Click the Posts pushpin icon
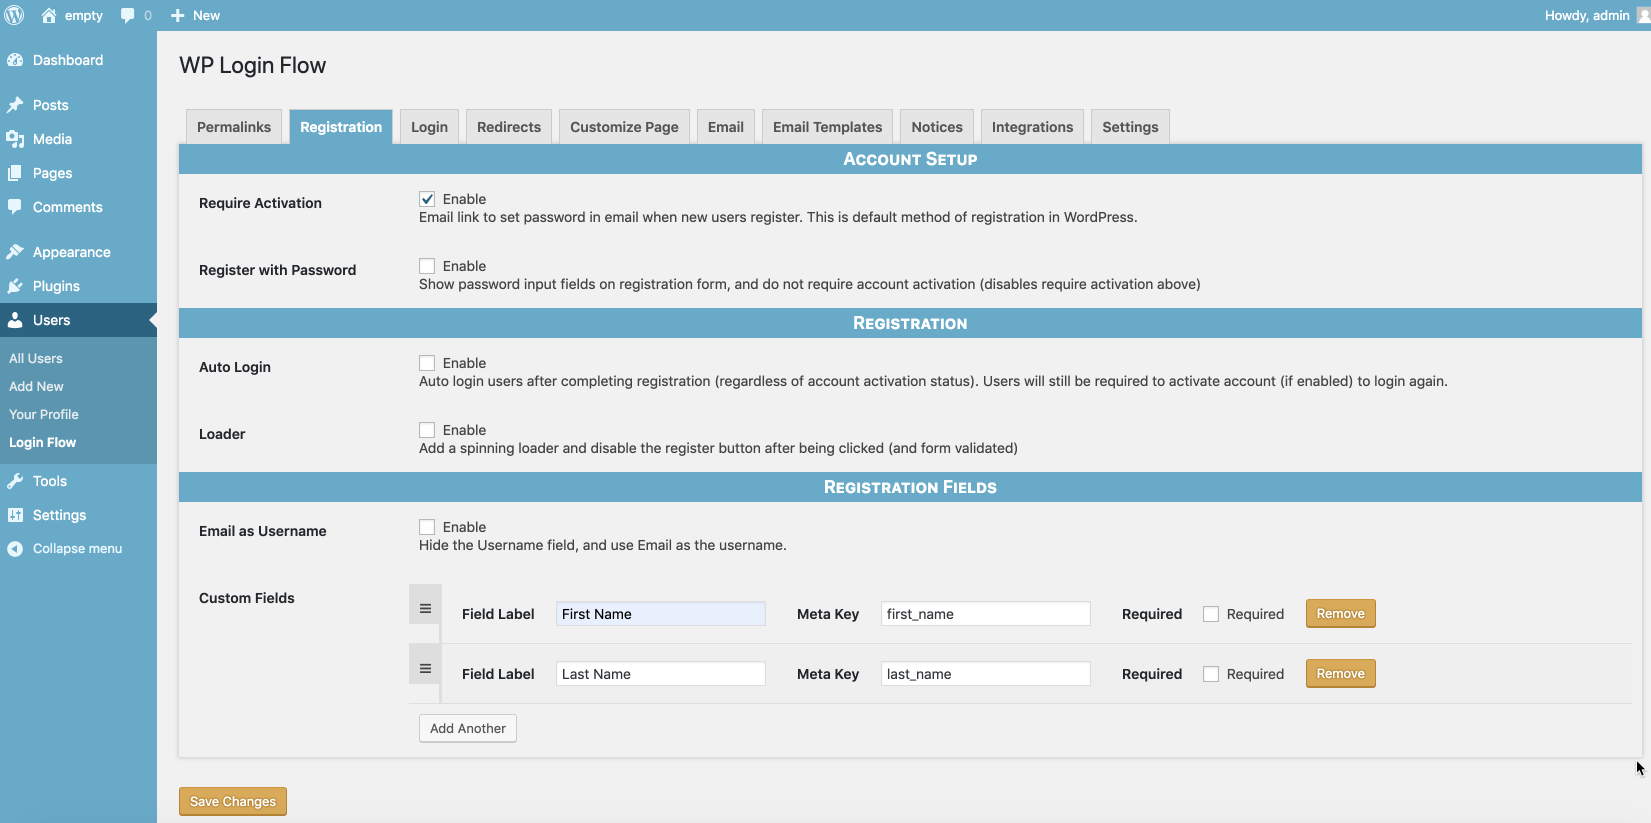Image resolution: width=1651 pixels, height=823 pixels. [15, 105]
